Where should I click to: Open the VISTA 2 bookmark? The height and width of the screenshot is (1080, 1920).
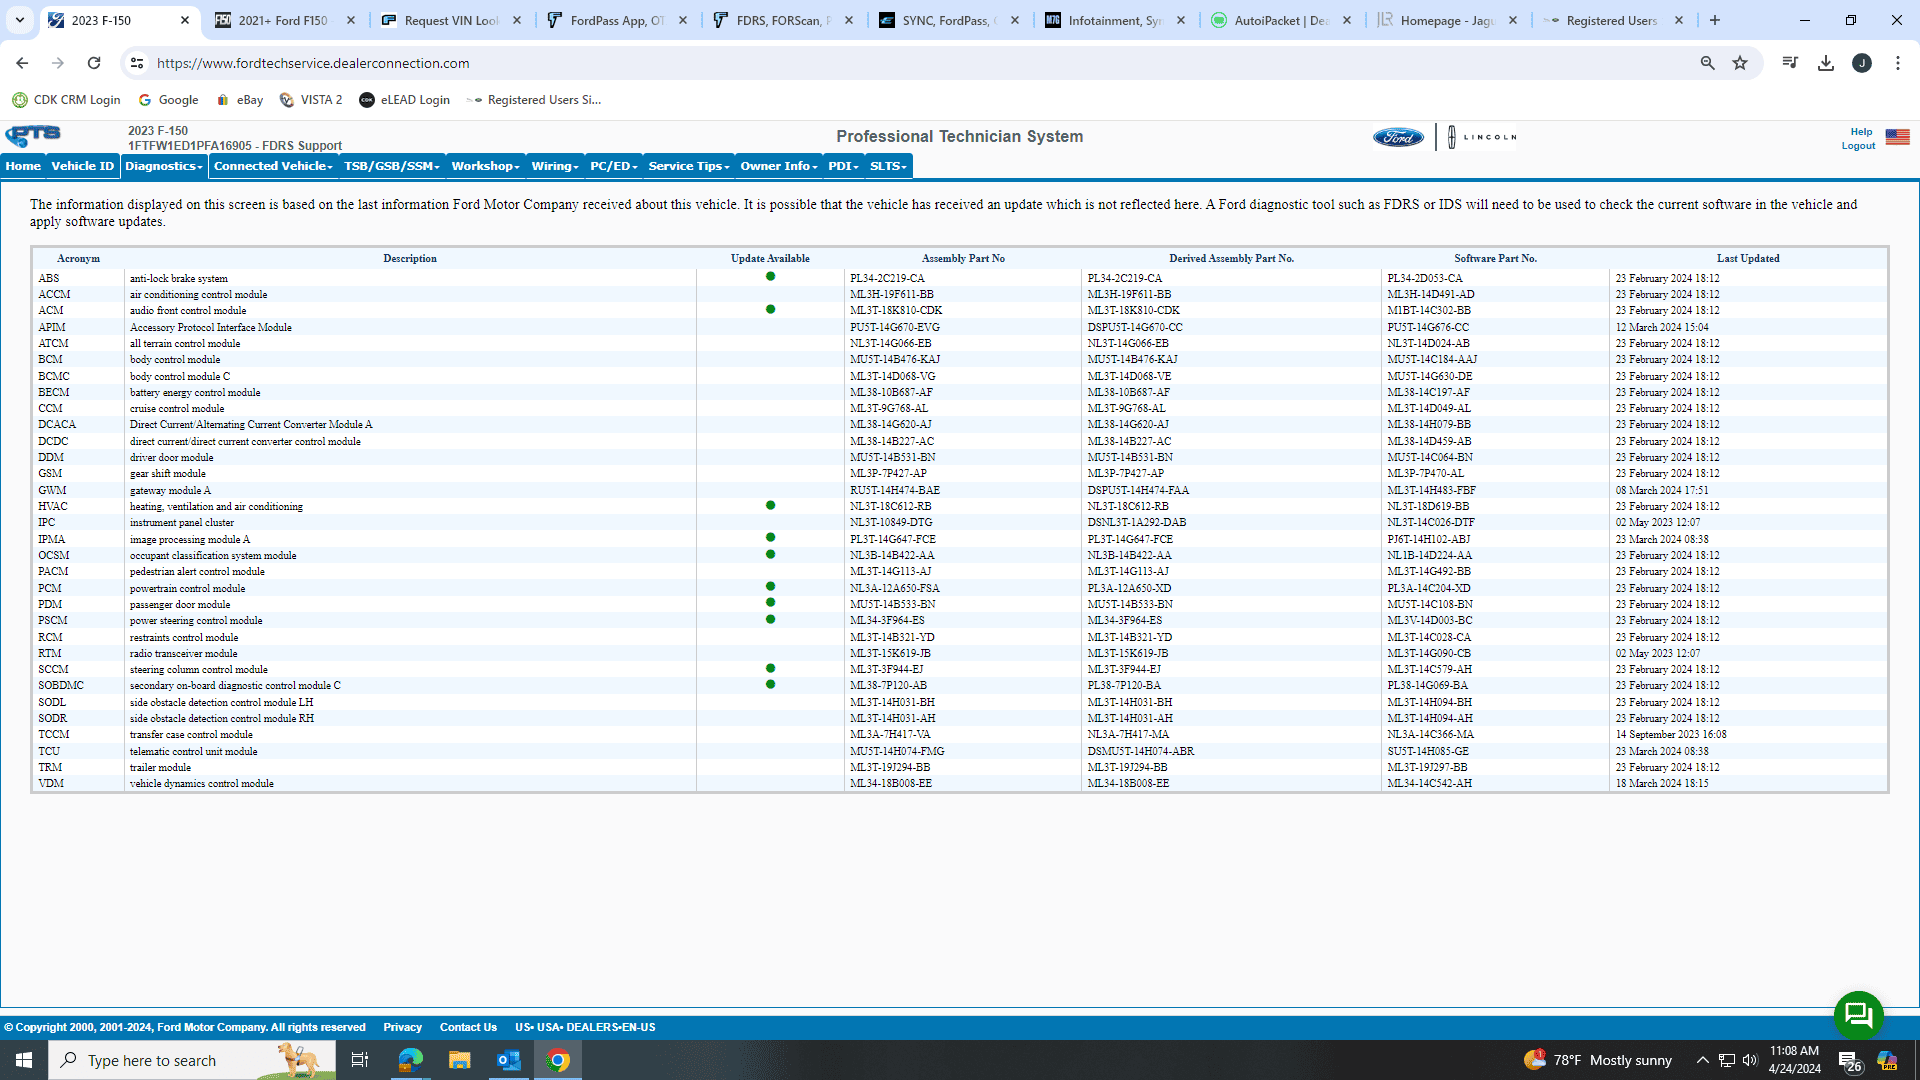(311, 100)
